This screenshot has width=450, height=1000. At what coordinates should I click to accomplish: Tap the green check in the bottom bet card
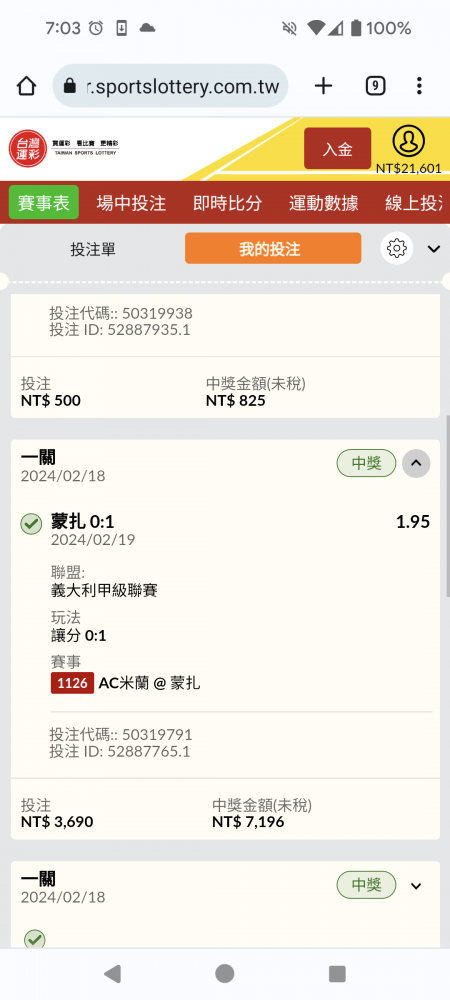tap(34, 939)
